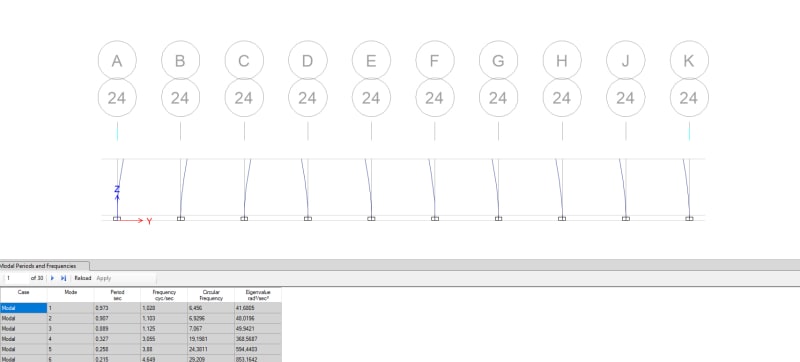Click the Circular Frequency column header
Screen dimensions: 800x362
click(x=211, y=295)
